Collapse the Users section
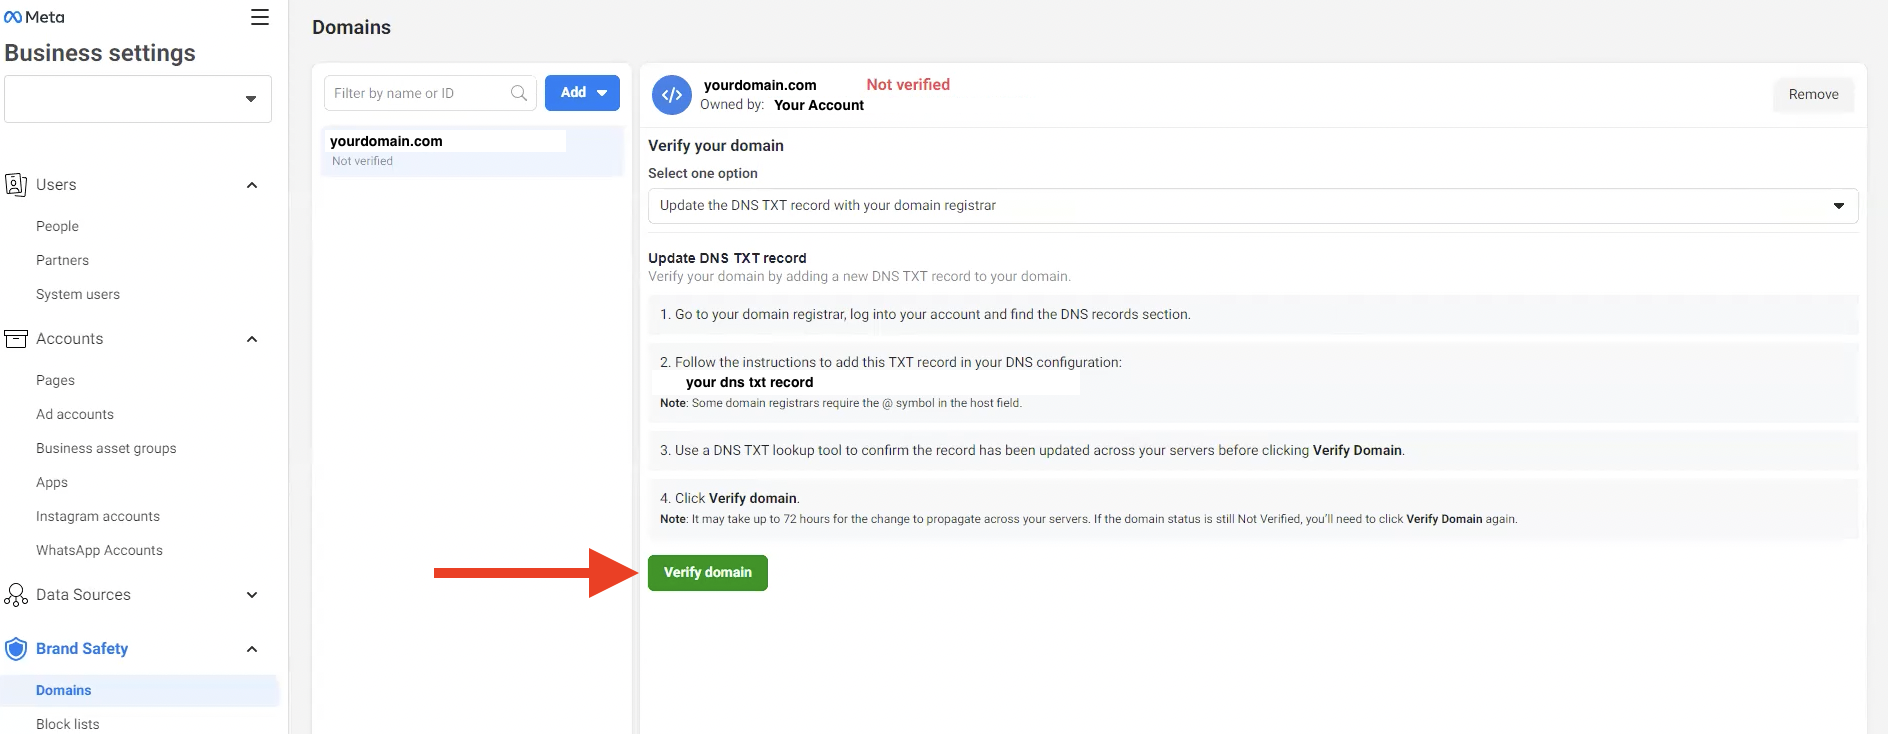This screenshot has width=1888, height=734. click(252, 185)
